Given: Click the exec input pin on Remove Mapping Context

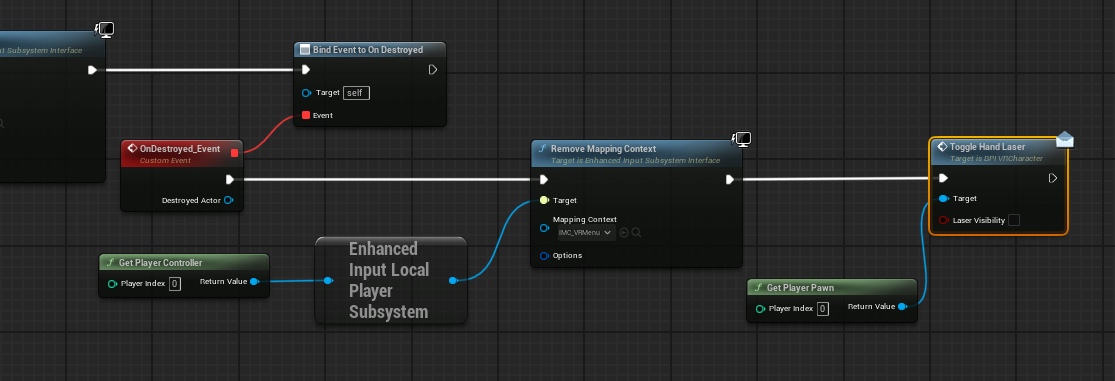Looking at the screenshot, I should click(x=544, y=179).
